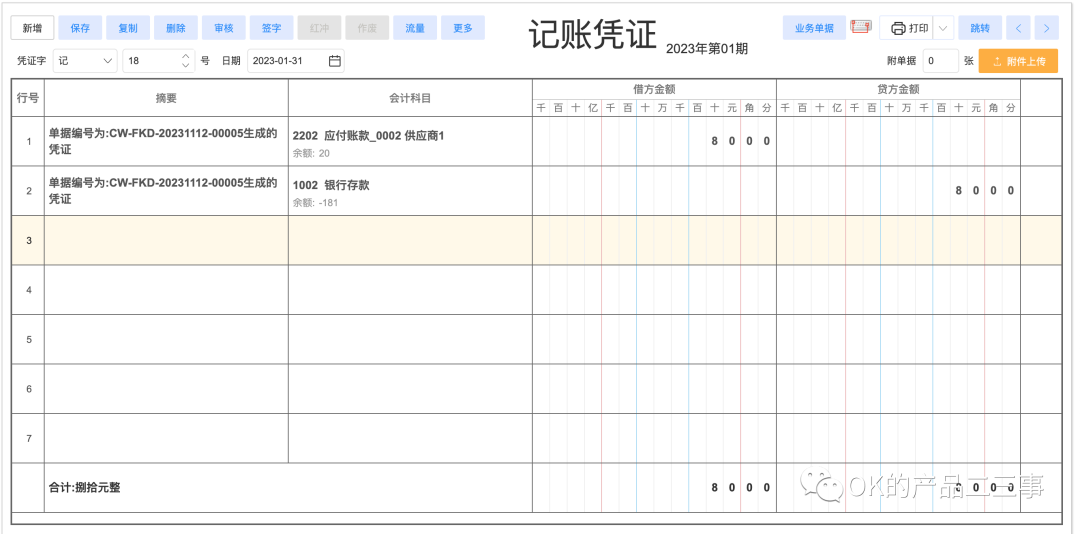Open the dropdown arrow beside 打印

coord(944,28)
